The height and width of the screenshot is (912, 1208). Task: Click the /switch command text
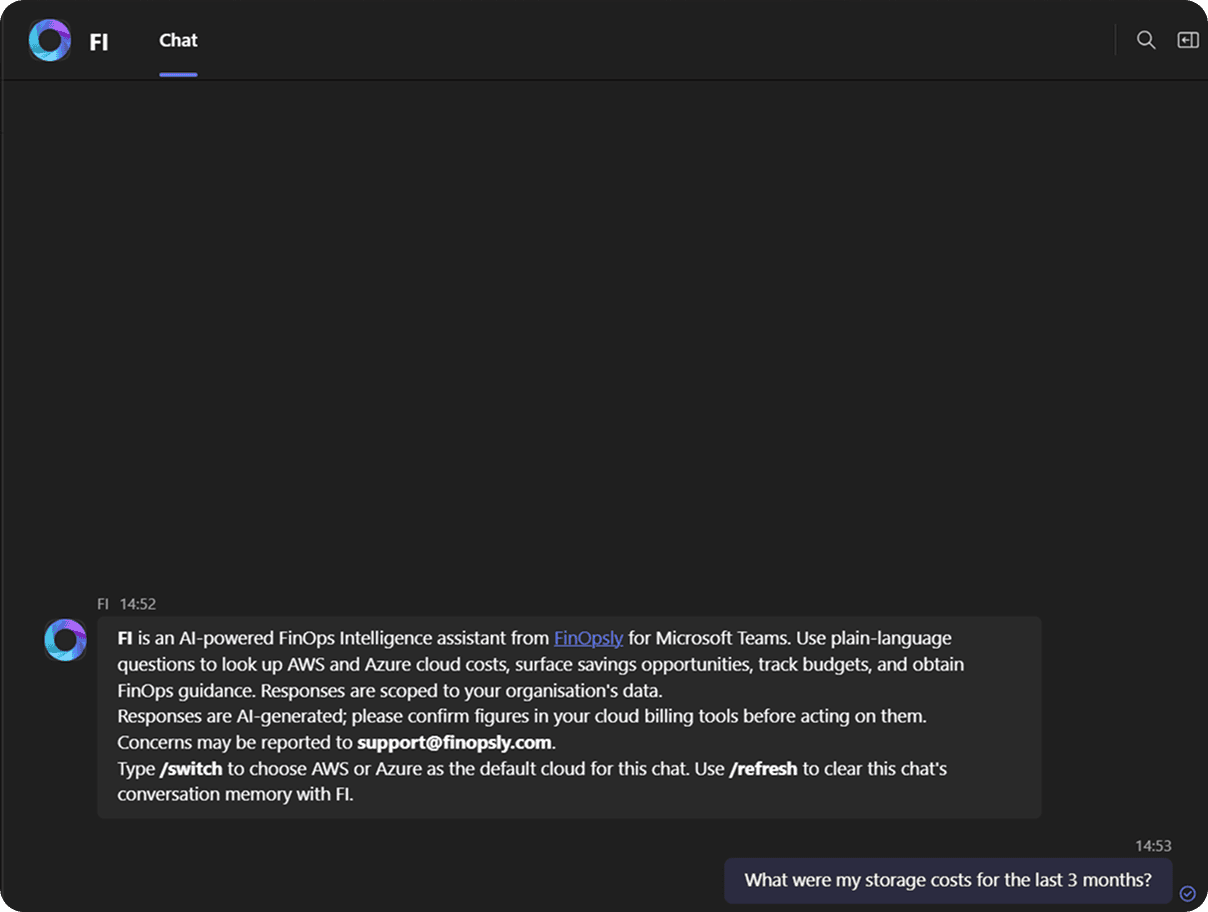(x=191, y=769)
